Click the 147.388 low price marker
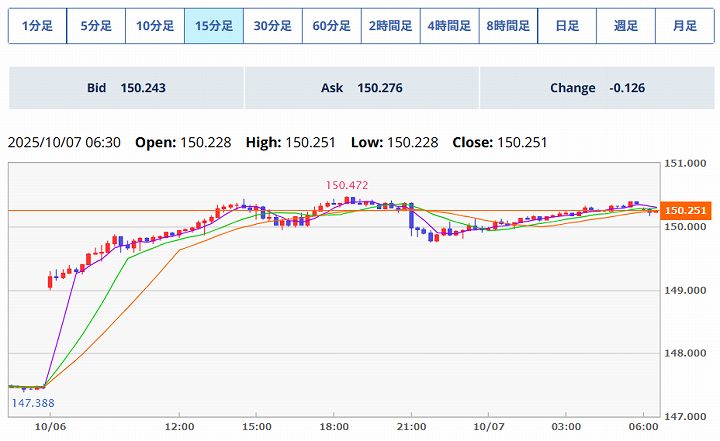720x441 pixels. coord(32,402)
